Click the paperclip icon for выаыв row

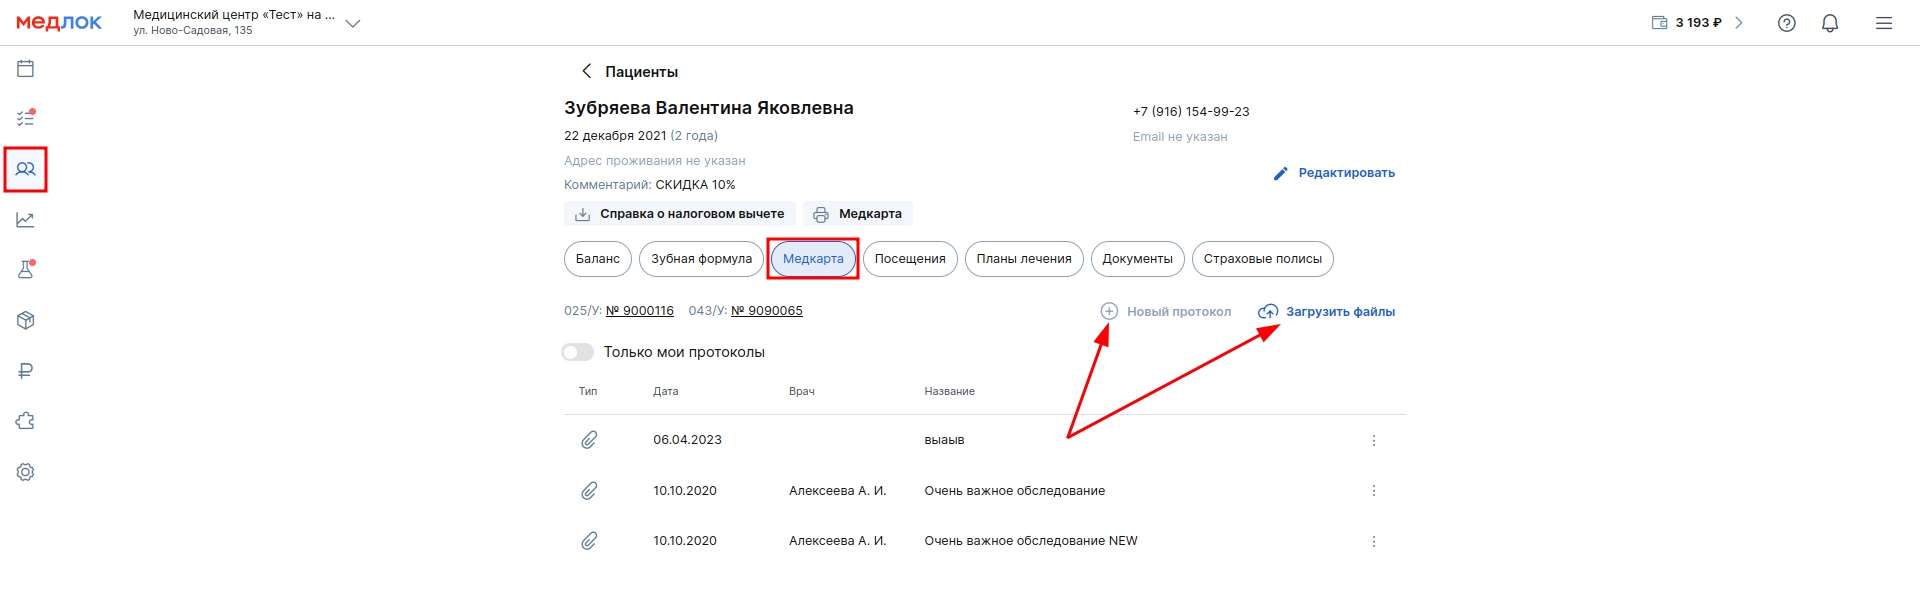[x=590, y=440]
